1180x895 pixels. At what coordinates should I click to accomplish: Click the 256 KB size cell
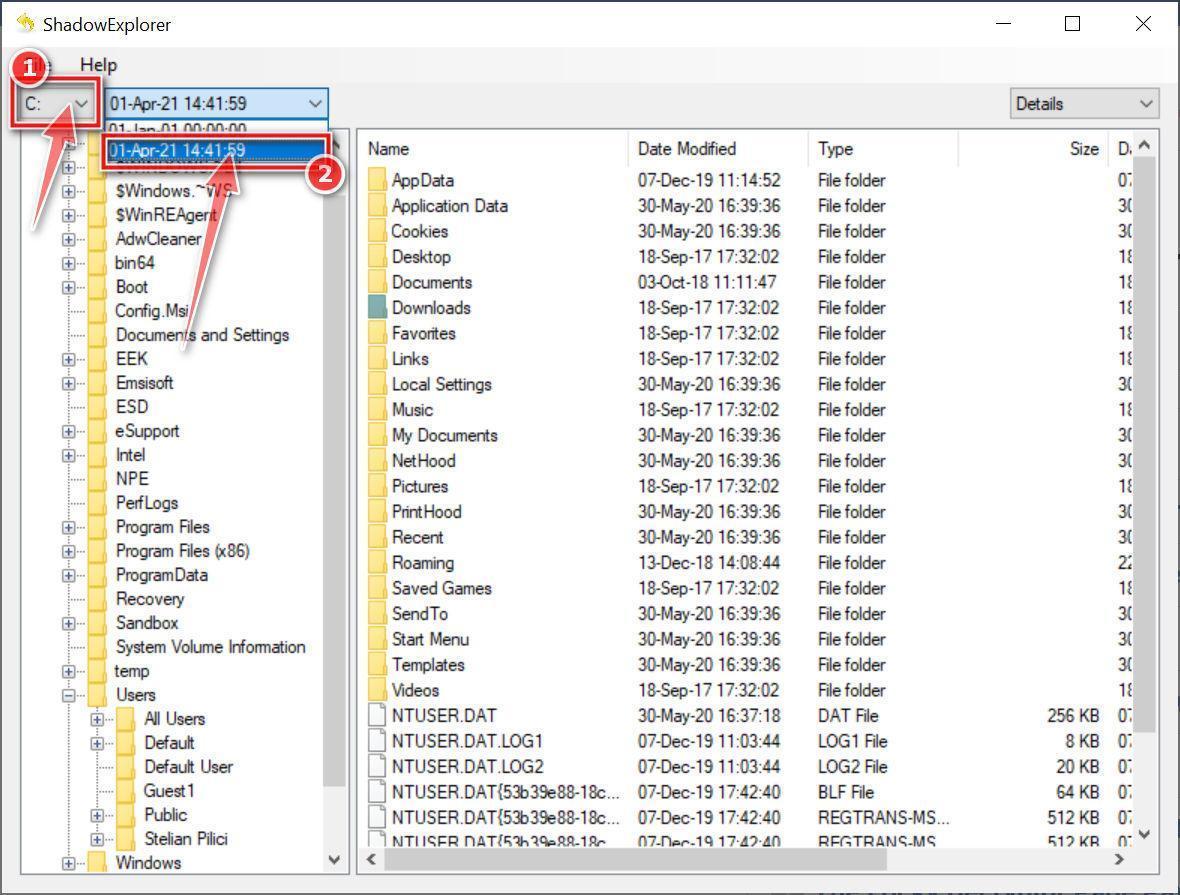[x=1073, y=715]
